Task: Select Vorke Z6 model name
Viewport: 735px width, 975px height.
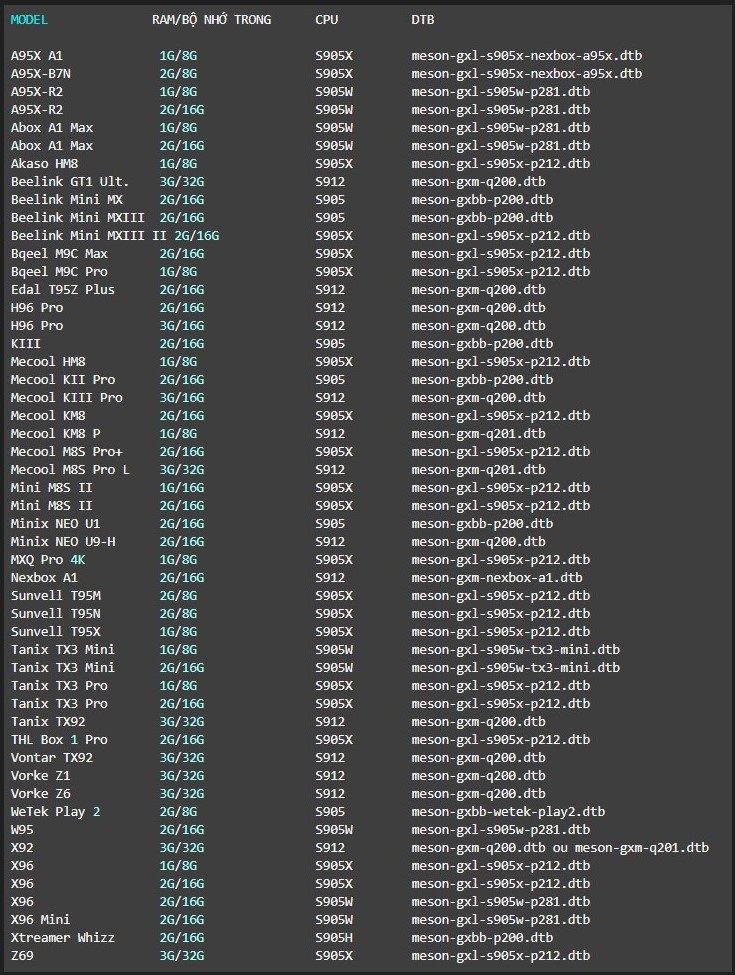Action: (x=40, y=794)
